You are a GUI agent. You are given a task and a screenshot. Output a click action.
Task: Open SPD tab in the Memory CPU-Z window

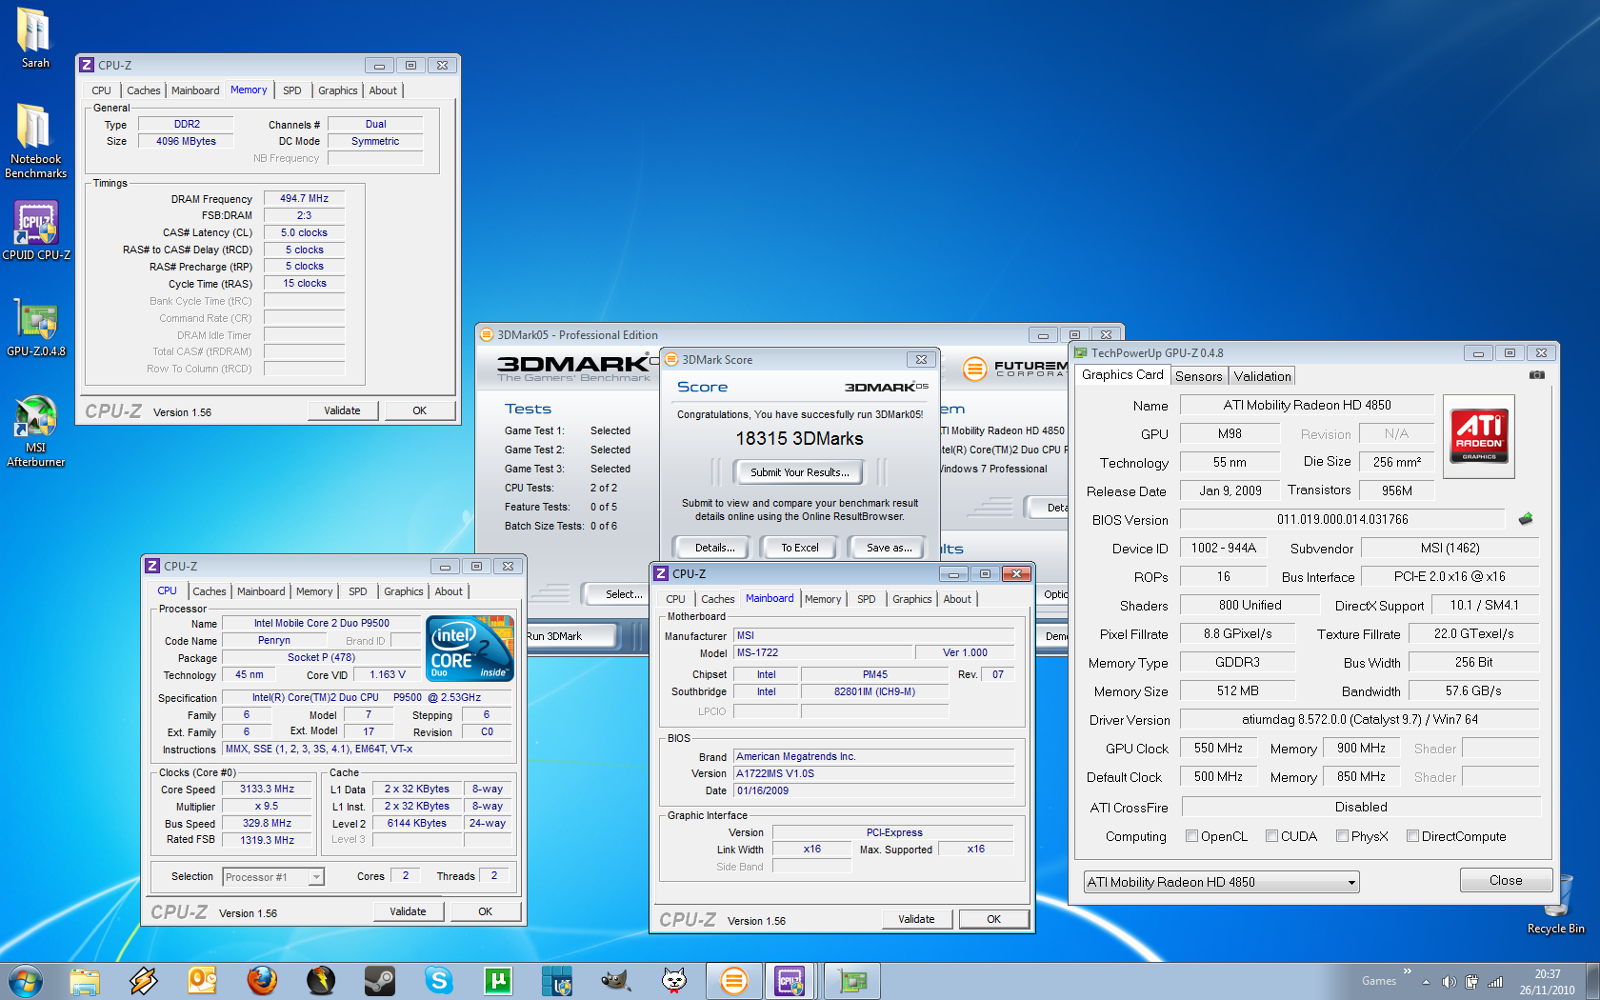pyautogui.click(x=292, y=91)
